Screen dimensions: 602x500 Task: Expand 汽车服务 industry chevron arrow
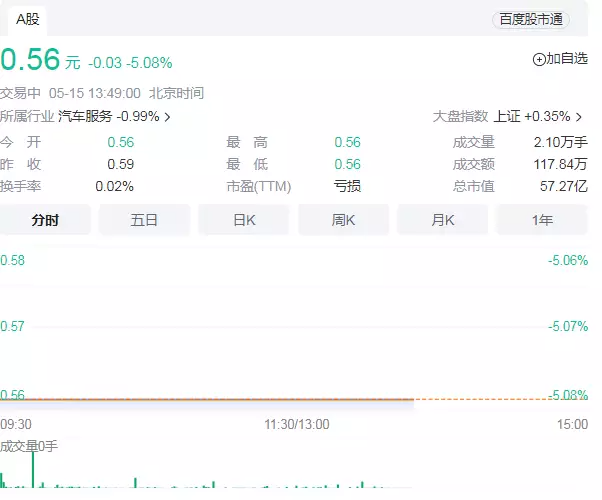point(167,117)
